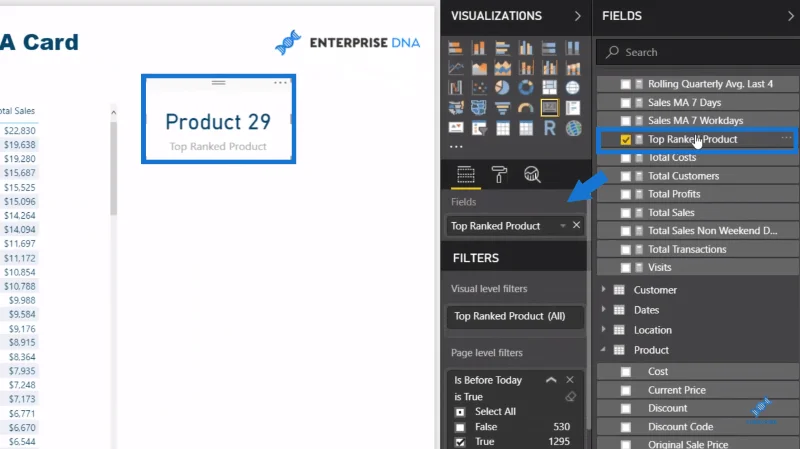This screenshot has height=449, width=800.
Task: Check the Visits measure
Action: (x=626, y=267)
